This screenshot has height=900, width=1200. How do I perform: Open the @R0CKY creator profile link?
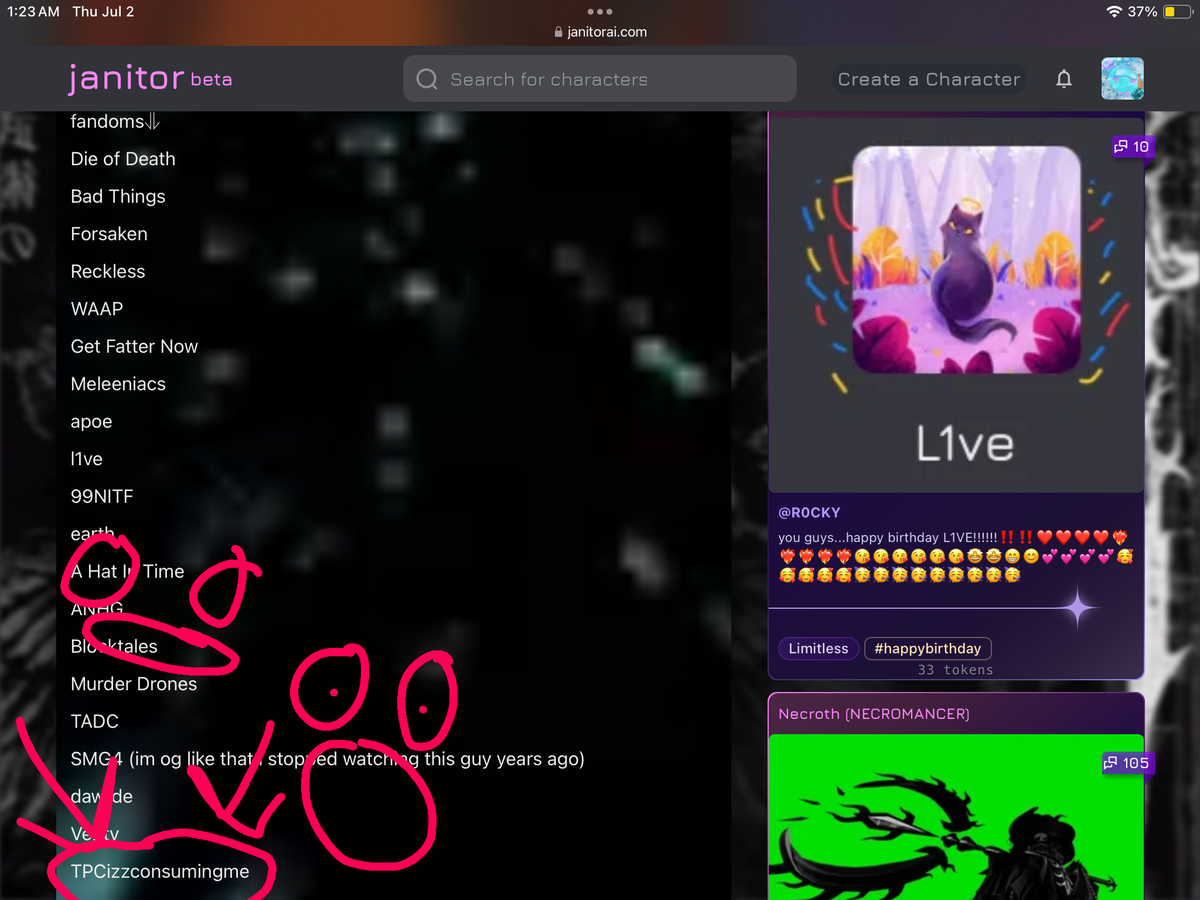(x=809, y=512)
